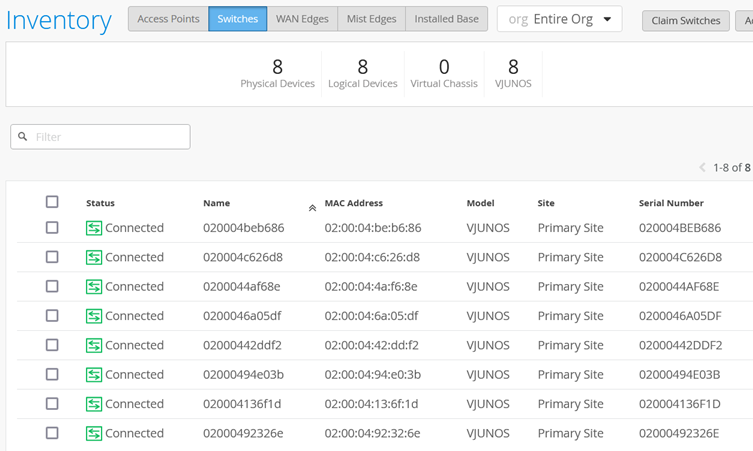Go to the Installed Base tab
The width and height of the screenshot is (753, 451).
(446, 19)
